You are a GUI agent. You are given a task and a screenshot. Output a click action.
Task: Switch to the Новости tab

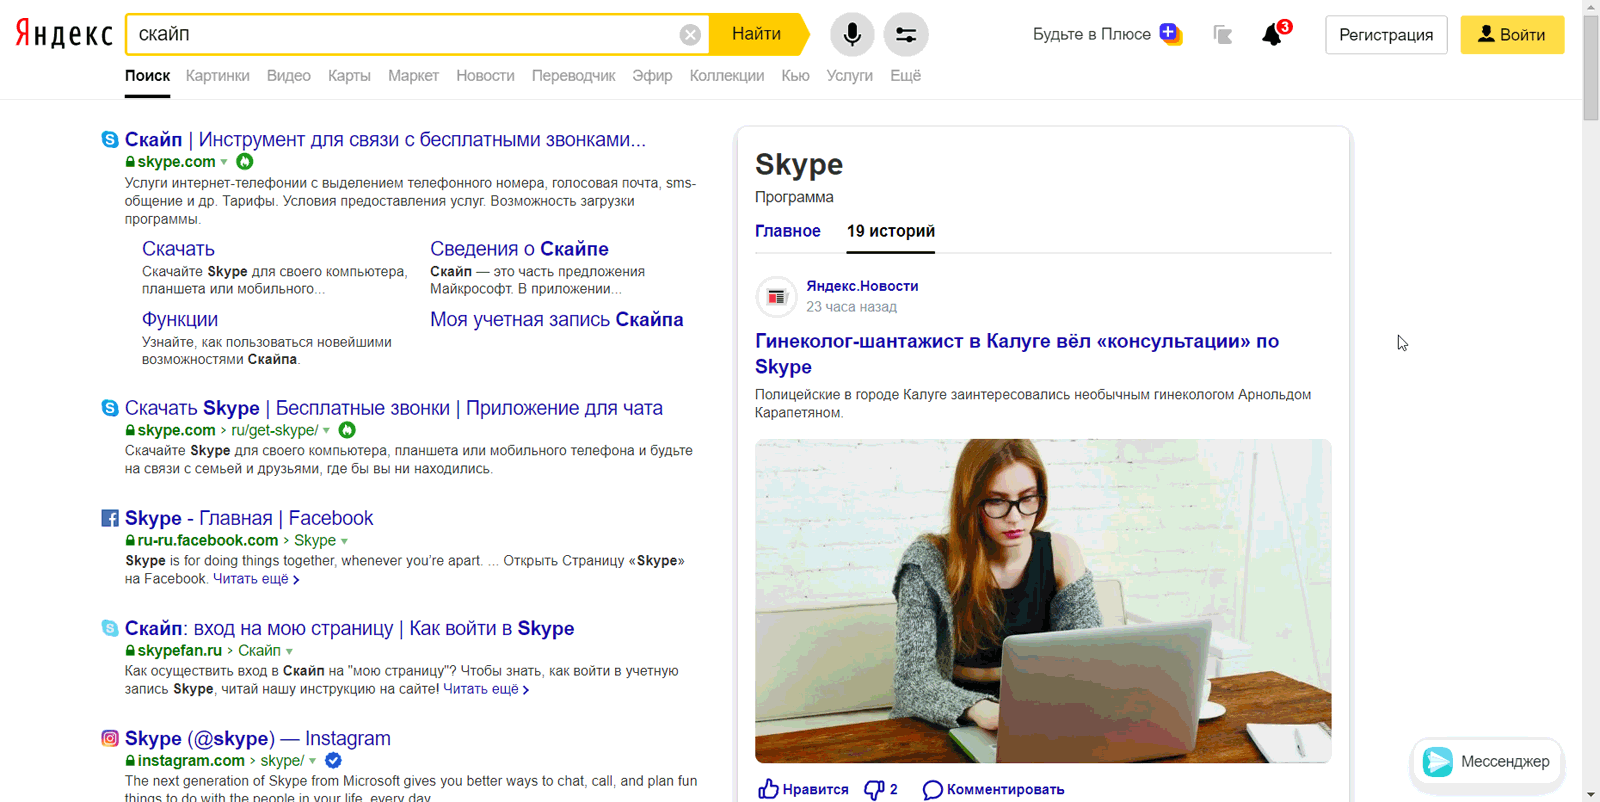pyautogui.click(x=485, y=76)
